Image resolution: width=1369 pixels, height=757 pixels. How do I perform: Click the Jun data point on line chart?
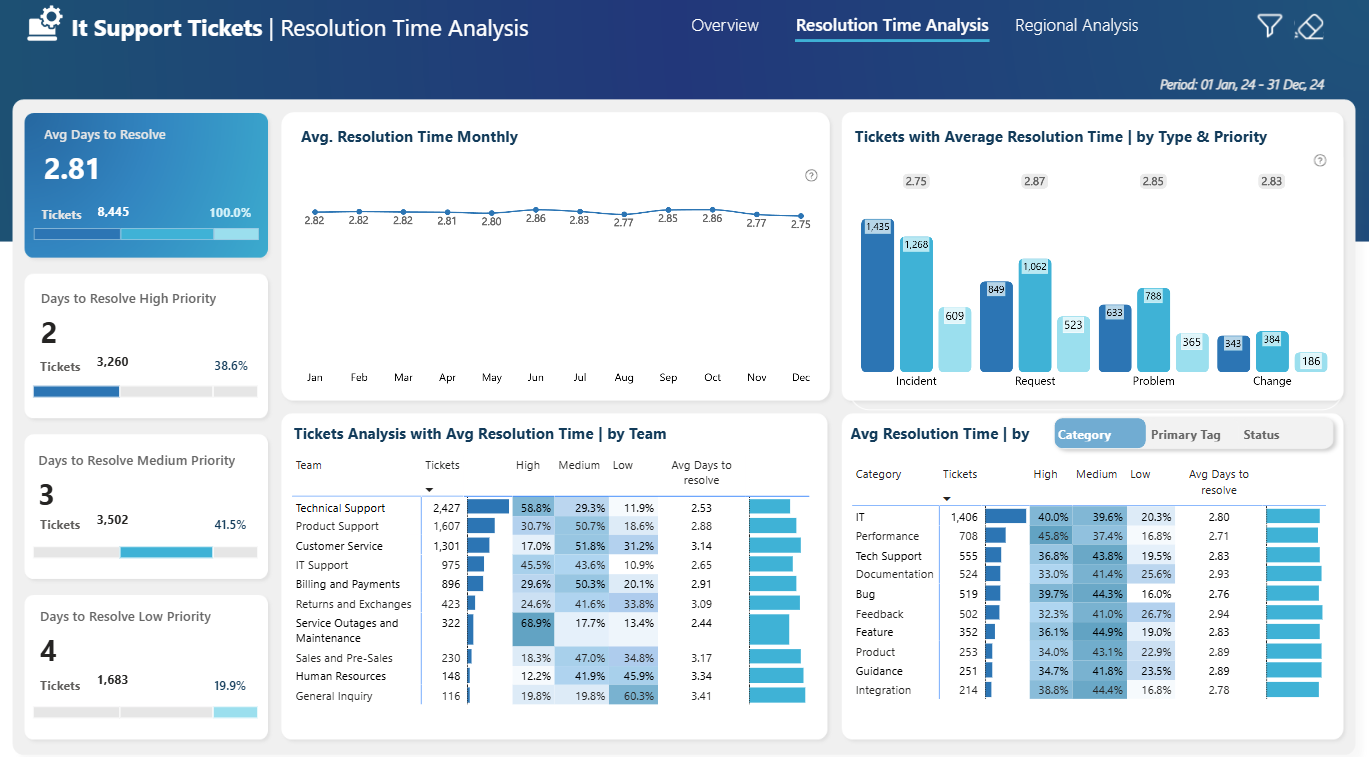pyautogui.click(x=535, y=210)
